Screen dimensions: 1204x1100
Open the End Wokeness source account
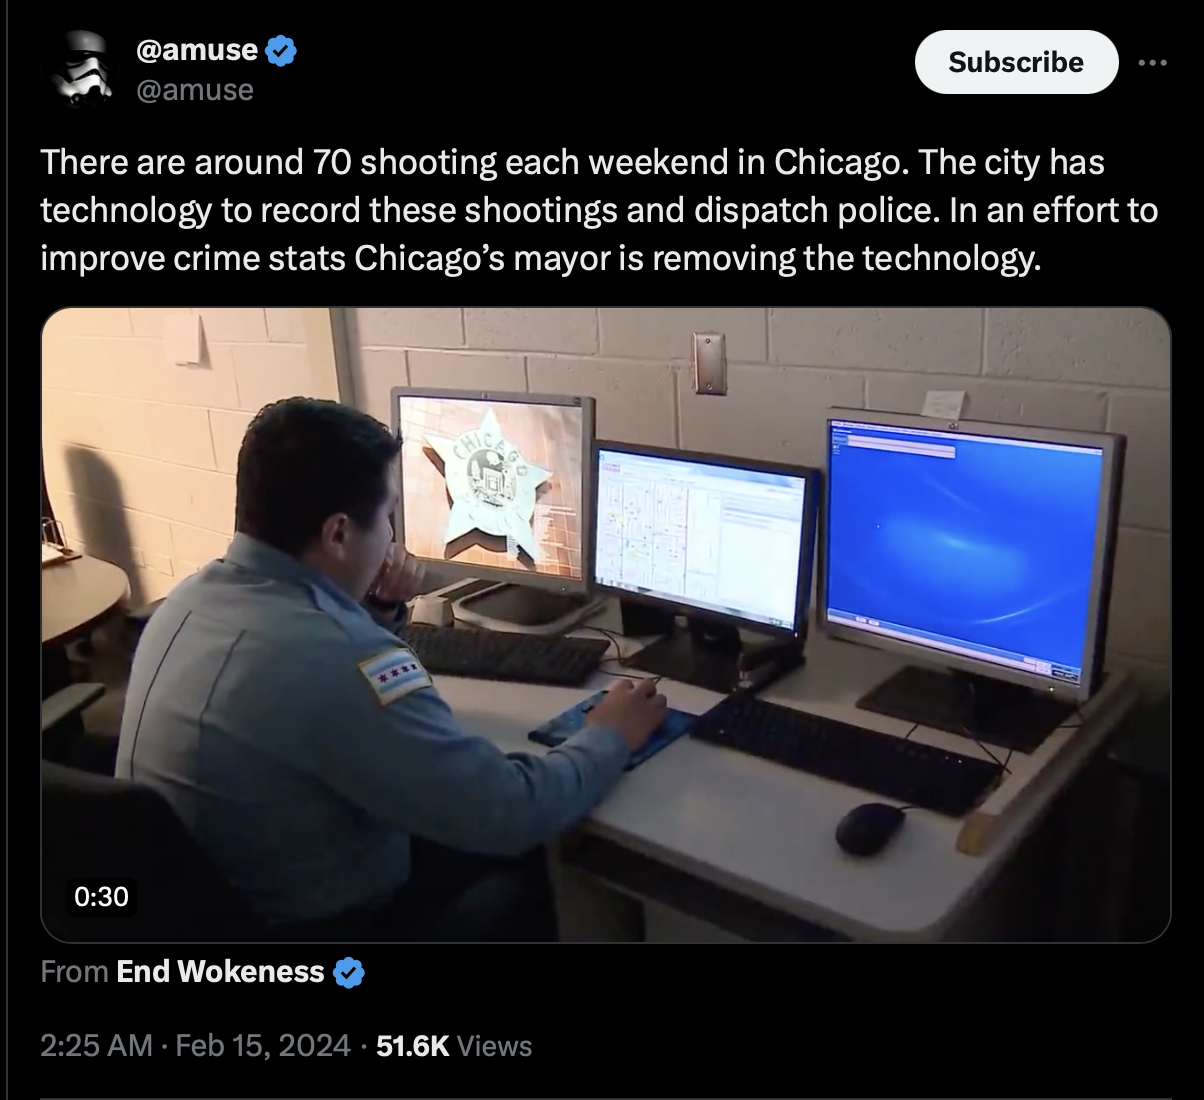(x=220, y=972)
